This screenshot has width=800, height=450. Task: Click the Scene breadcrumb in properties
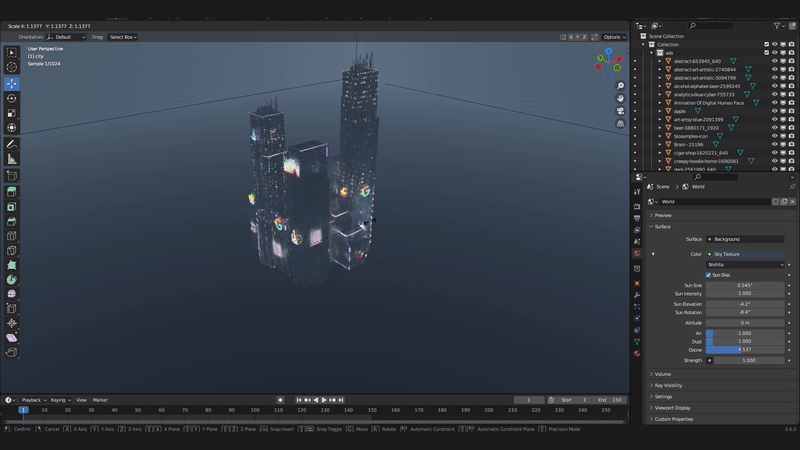(x=659, y=187)
